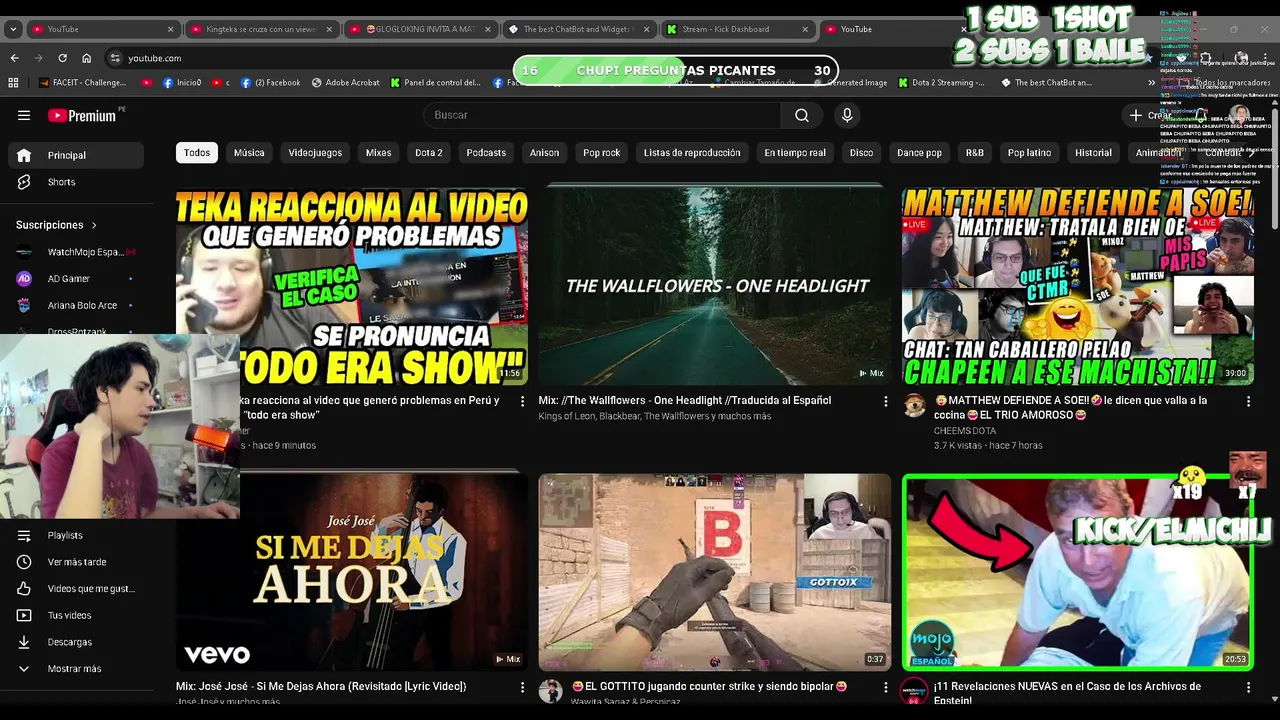Open the Dota 2 Streaming bookmark
This screenshot has width=1280, height=720.
click(x=941, y=83)
